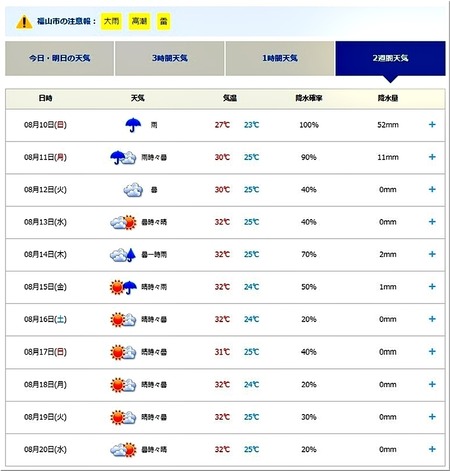Screen dimensions: 450x471
Task: Click the sun and cloud icon for 08月18日
Action: click(123, 385)
